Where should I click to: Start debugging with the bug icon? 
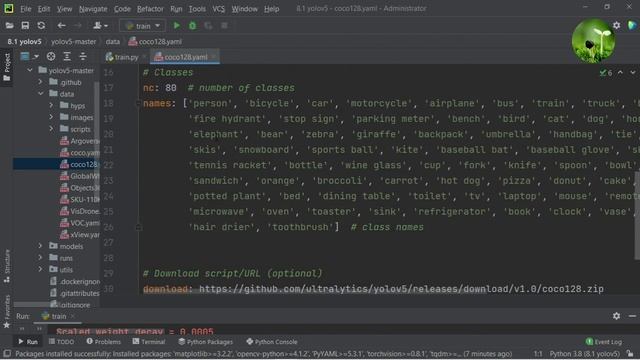(192, 26)
